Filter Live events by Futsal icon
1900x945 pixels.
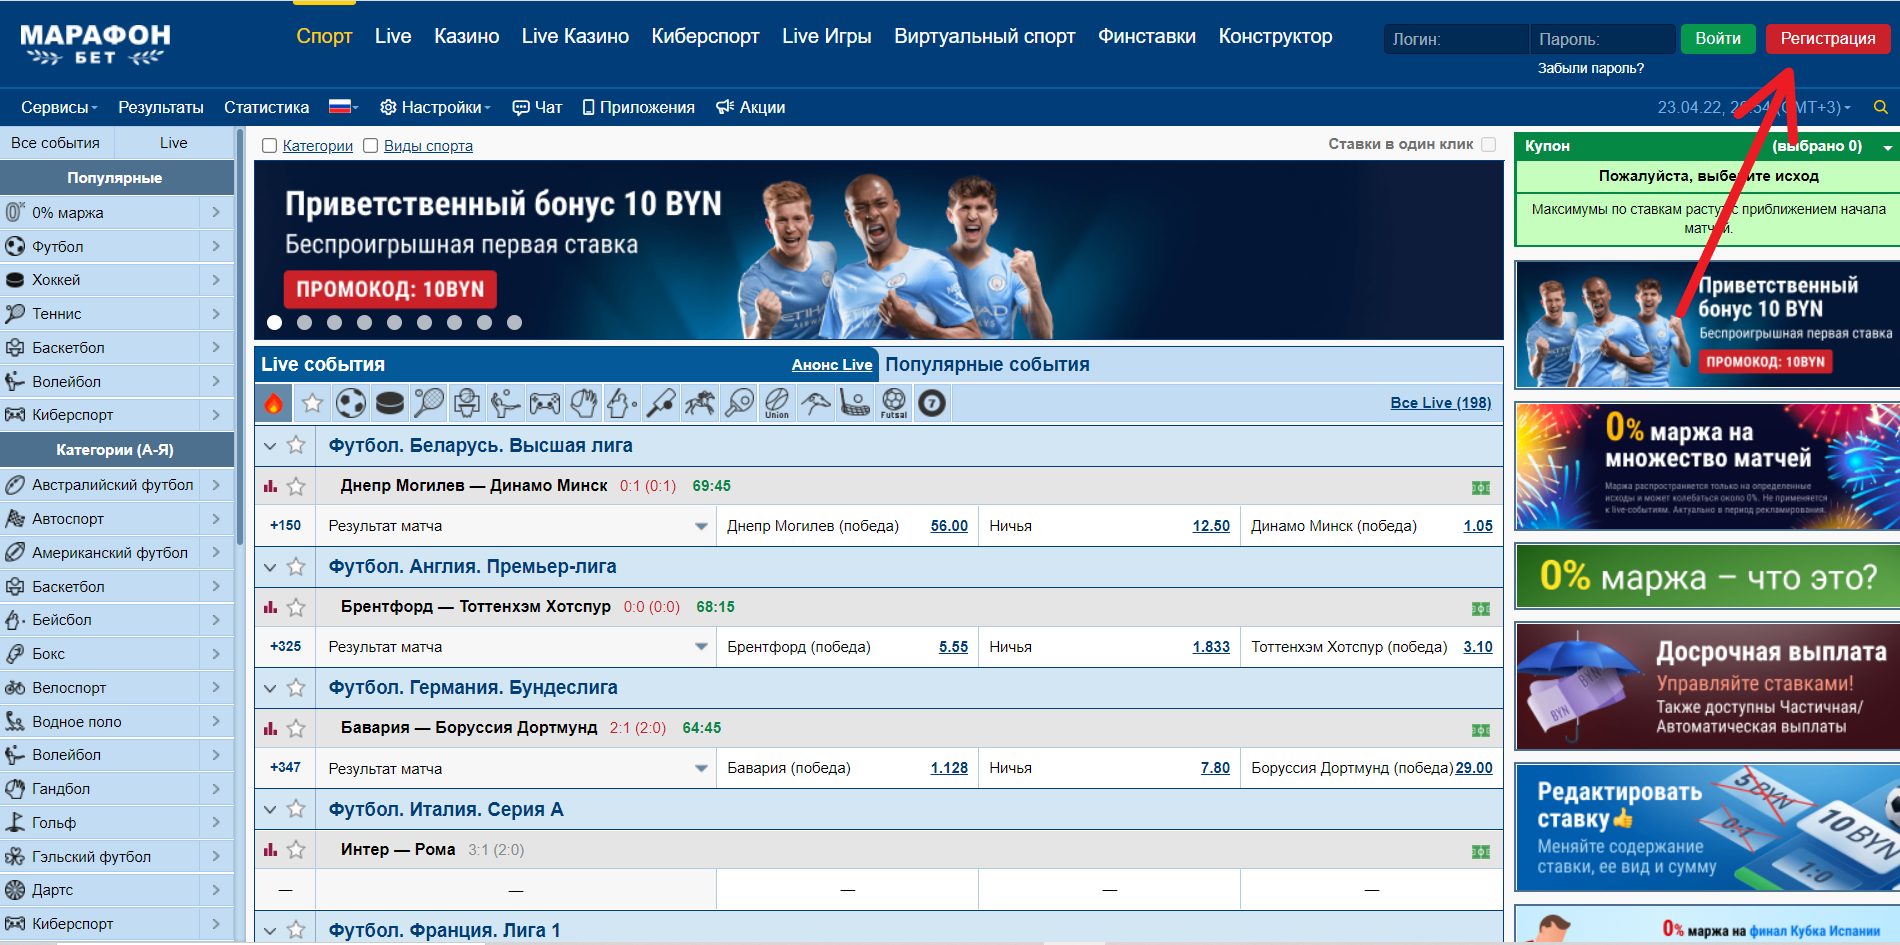(x=894, y=403)
